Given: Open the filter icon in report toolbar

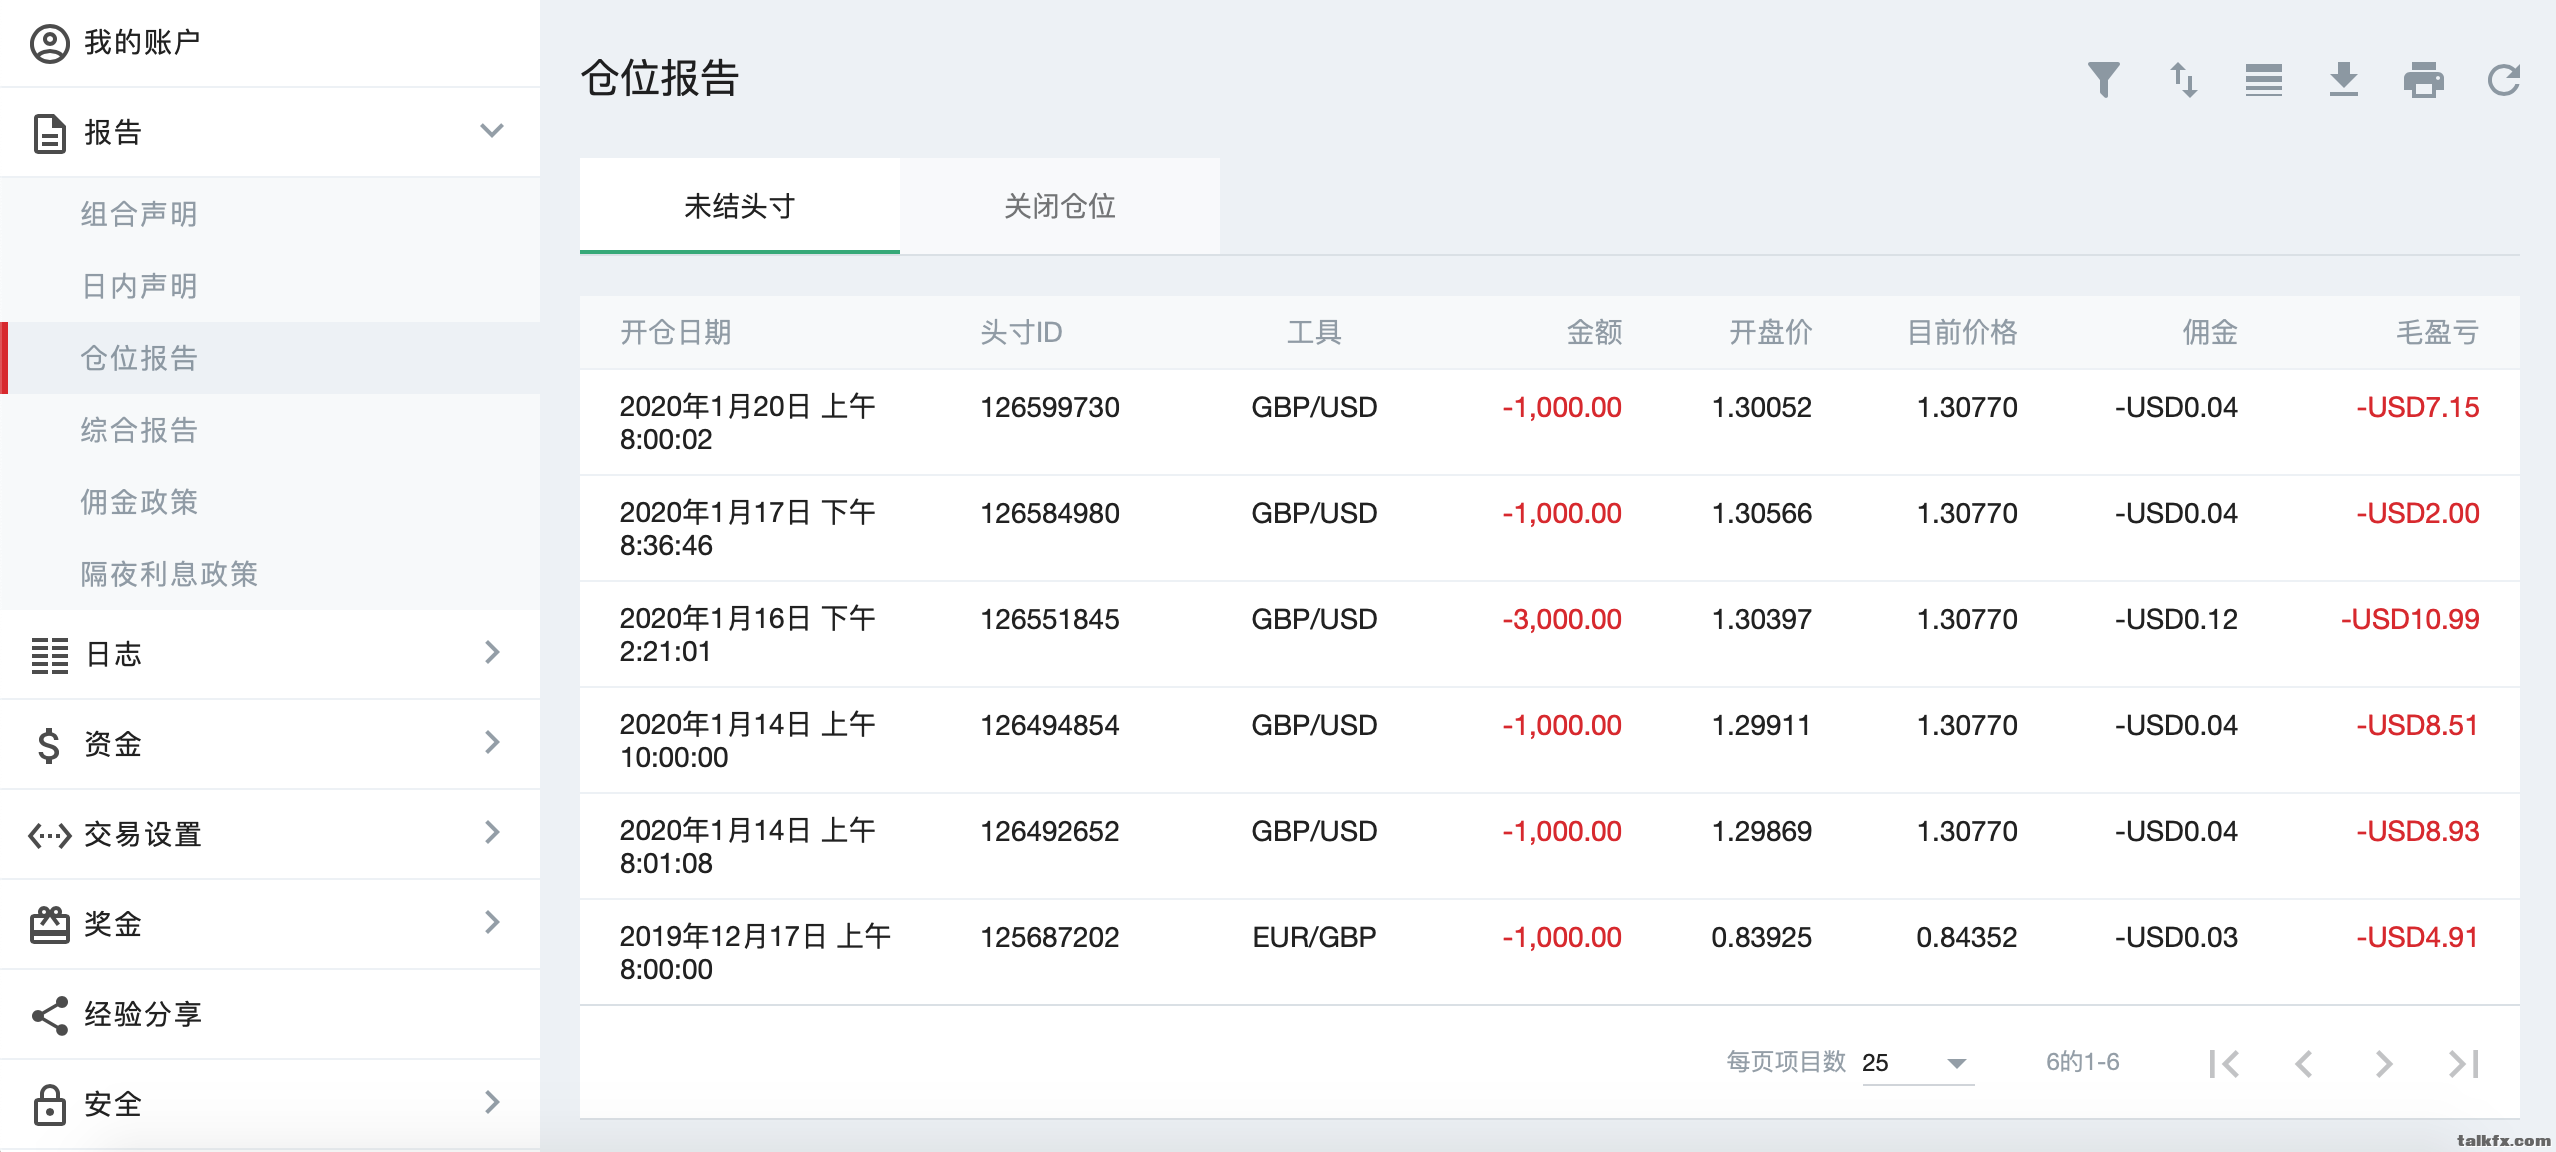Looking at the screenshot, I should tap(2103, 80).
